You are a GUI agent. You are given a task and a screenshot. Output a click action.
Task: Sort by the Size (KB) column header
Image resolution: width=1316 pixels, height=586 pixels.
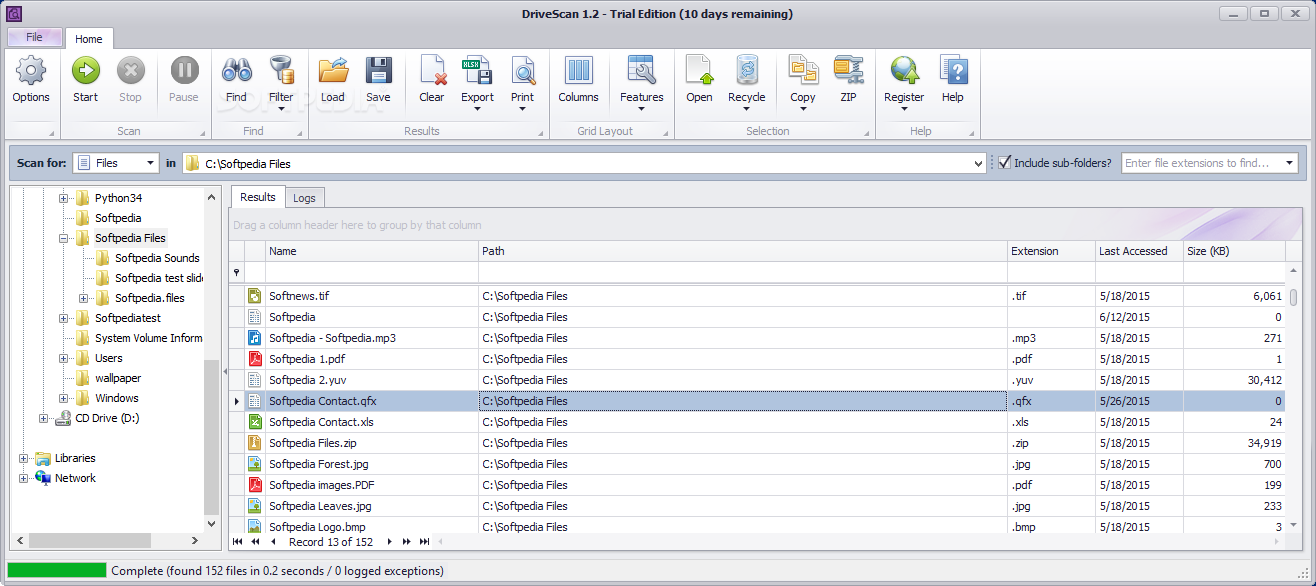[x=1234, y=251]
